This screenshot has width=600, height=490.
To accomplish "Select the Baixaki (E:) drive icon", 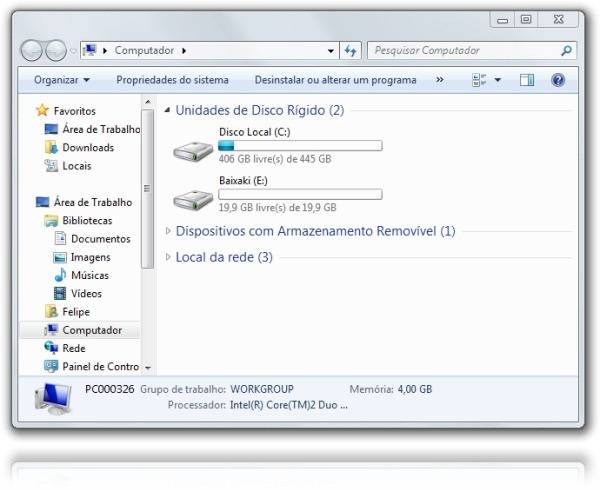I will click(193, 200).
